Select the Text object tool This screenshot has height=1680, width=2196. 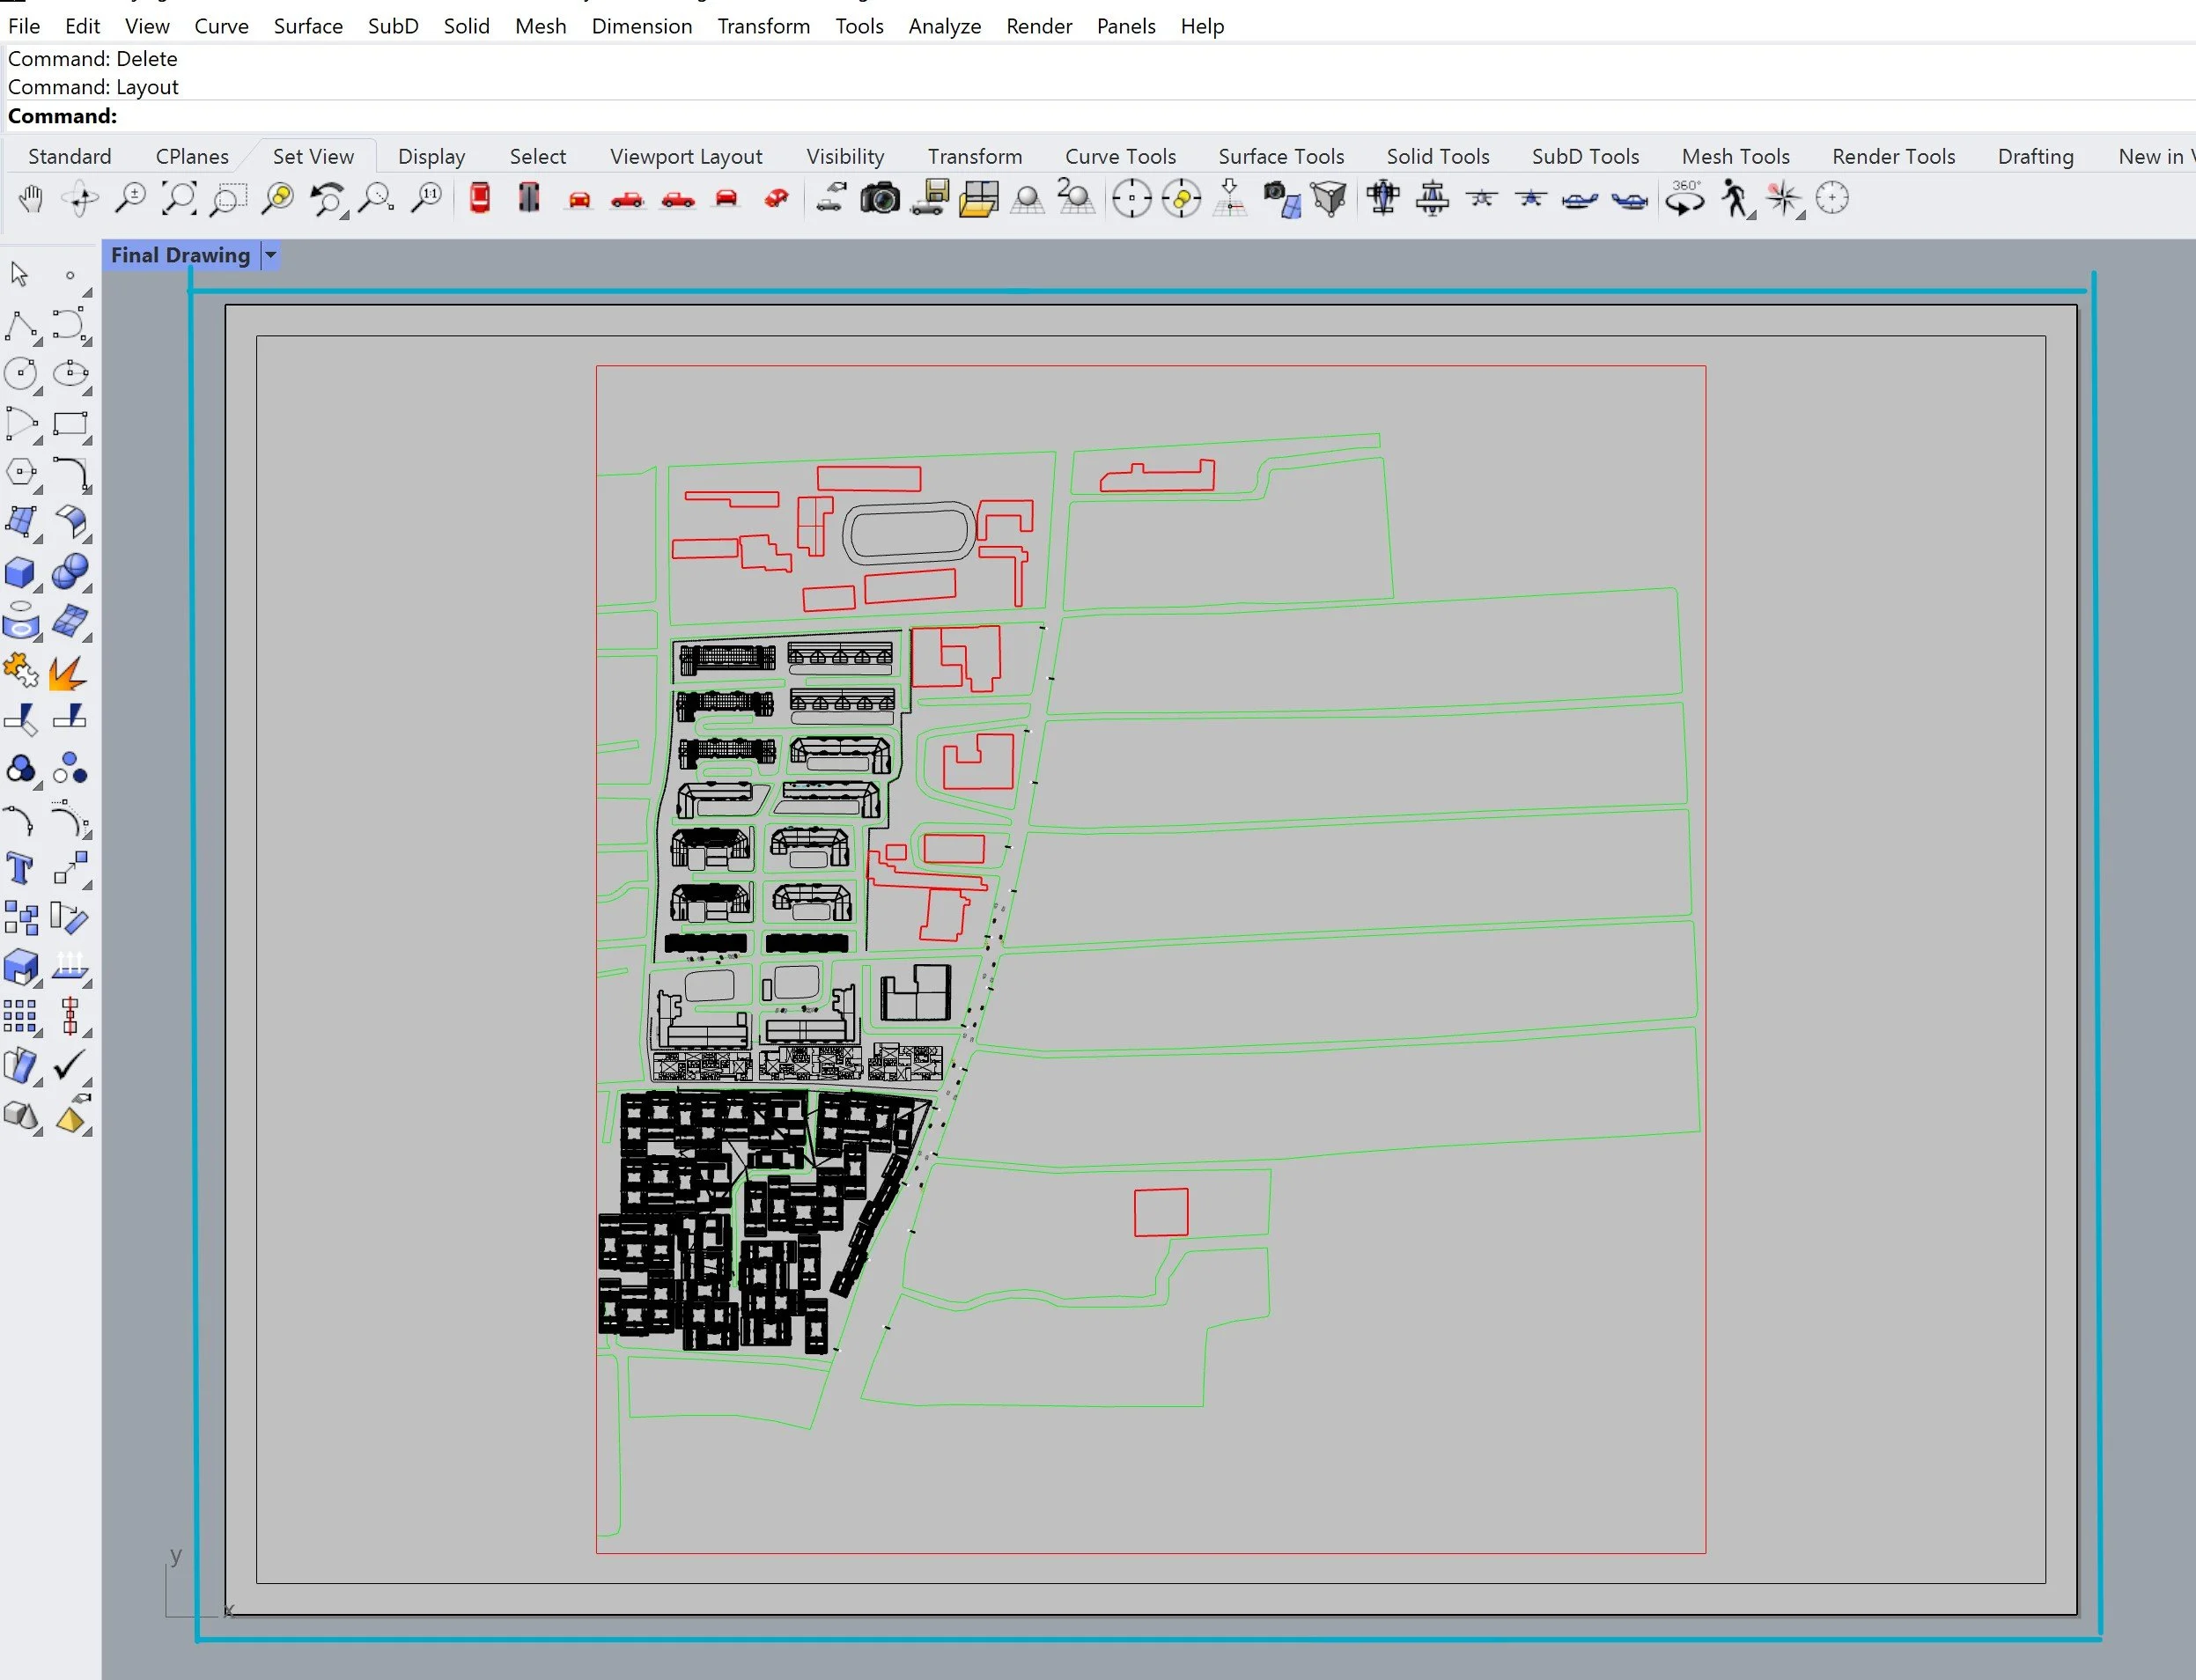tap(21, 868)
